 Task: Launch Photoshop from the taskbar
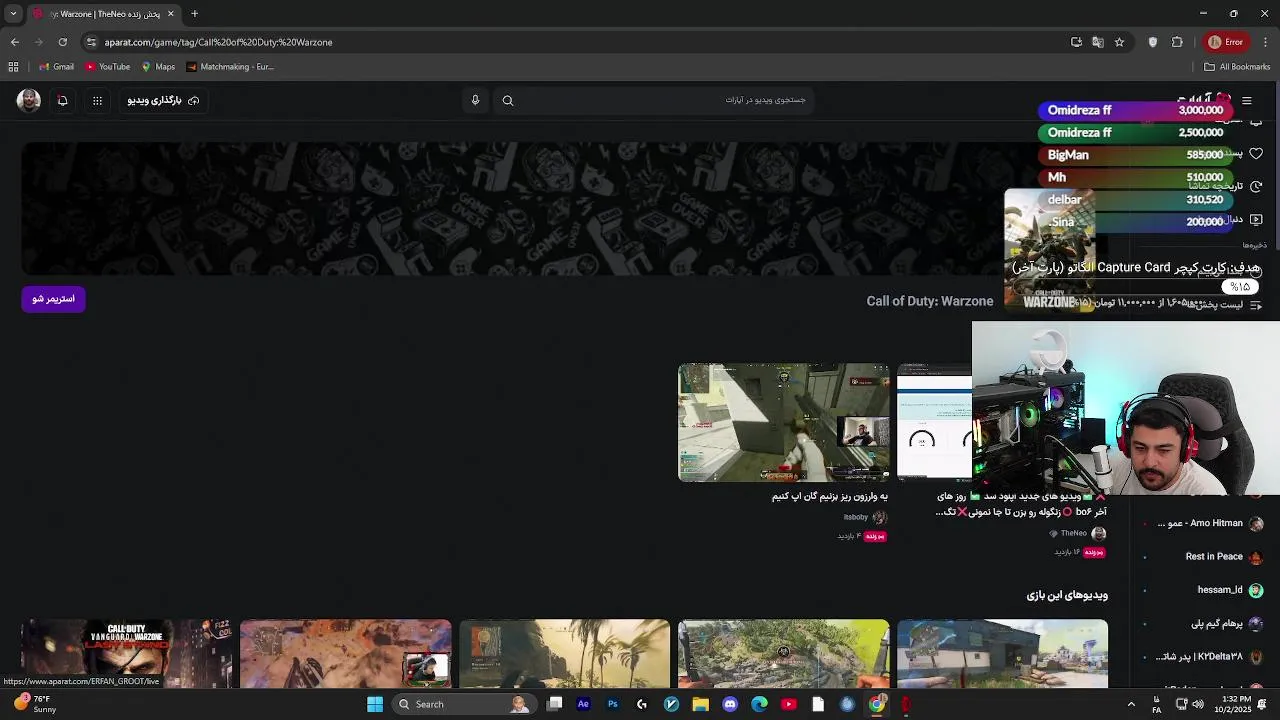click(613, 704)
